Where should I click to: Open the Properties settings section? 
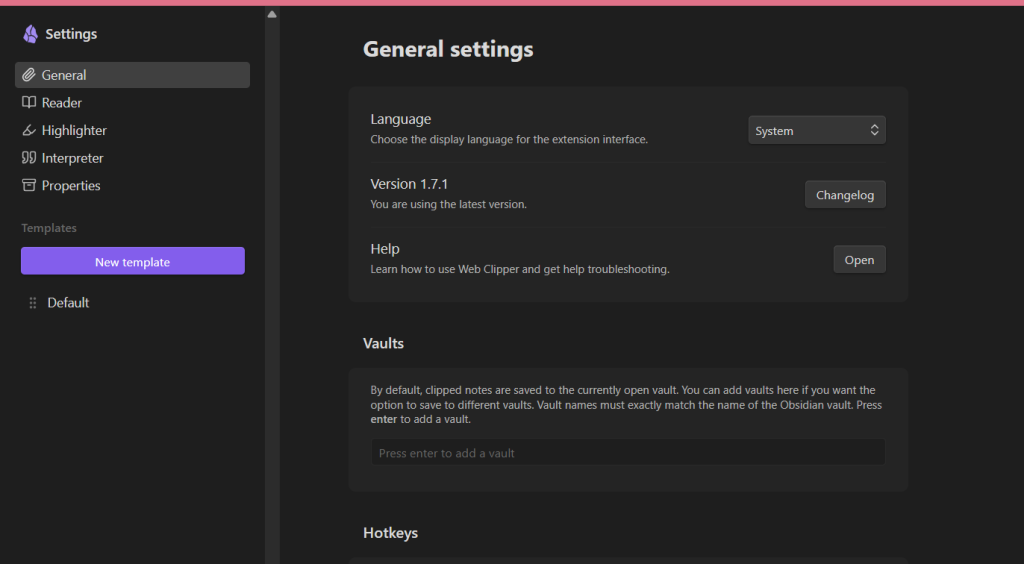point(133,185)
